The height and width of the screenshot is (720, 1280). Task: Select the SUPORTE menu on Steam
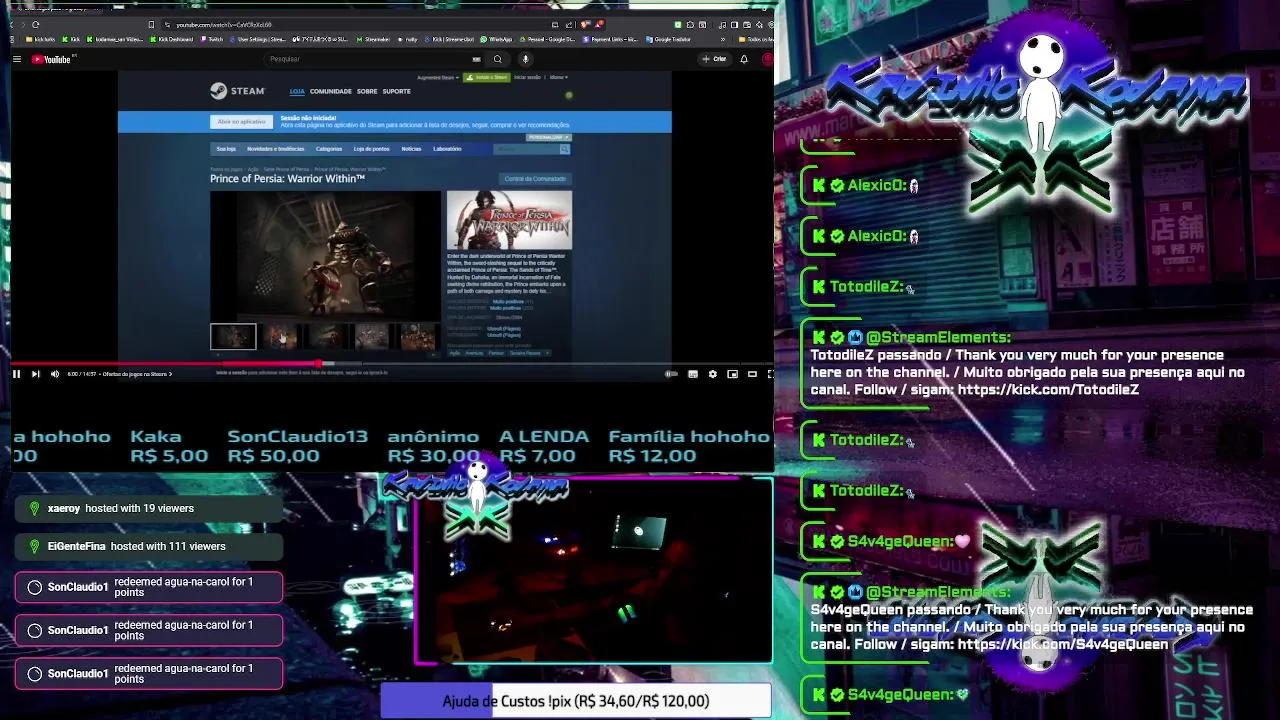point(396,91)
